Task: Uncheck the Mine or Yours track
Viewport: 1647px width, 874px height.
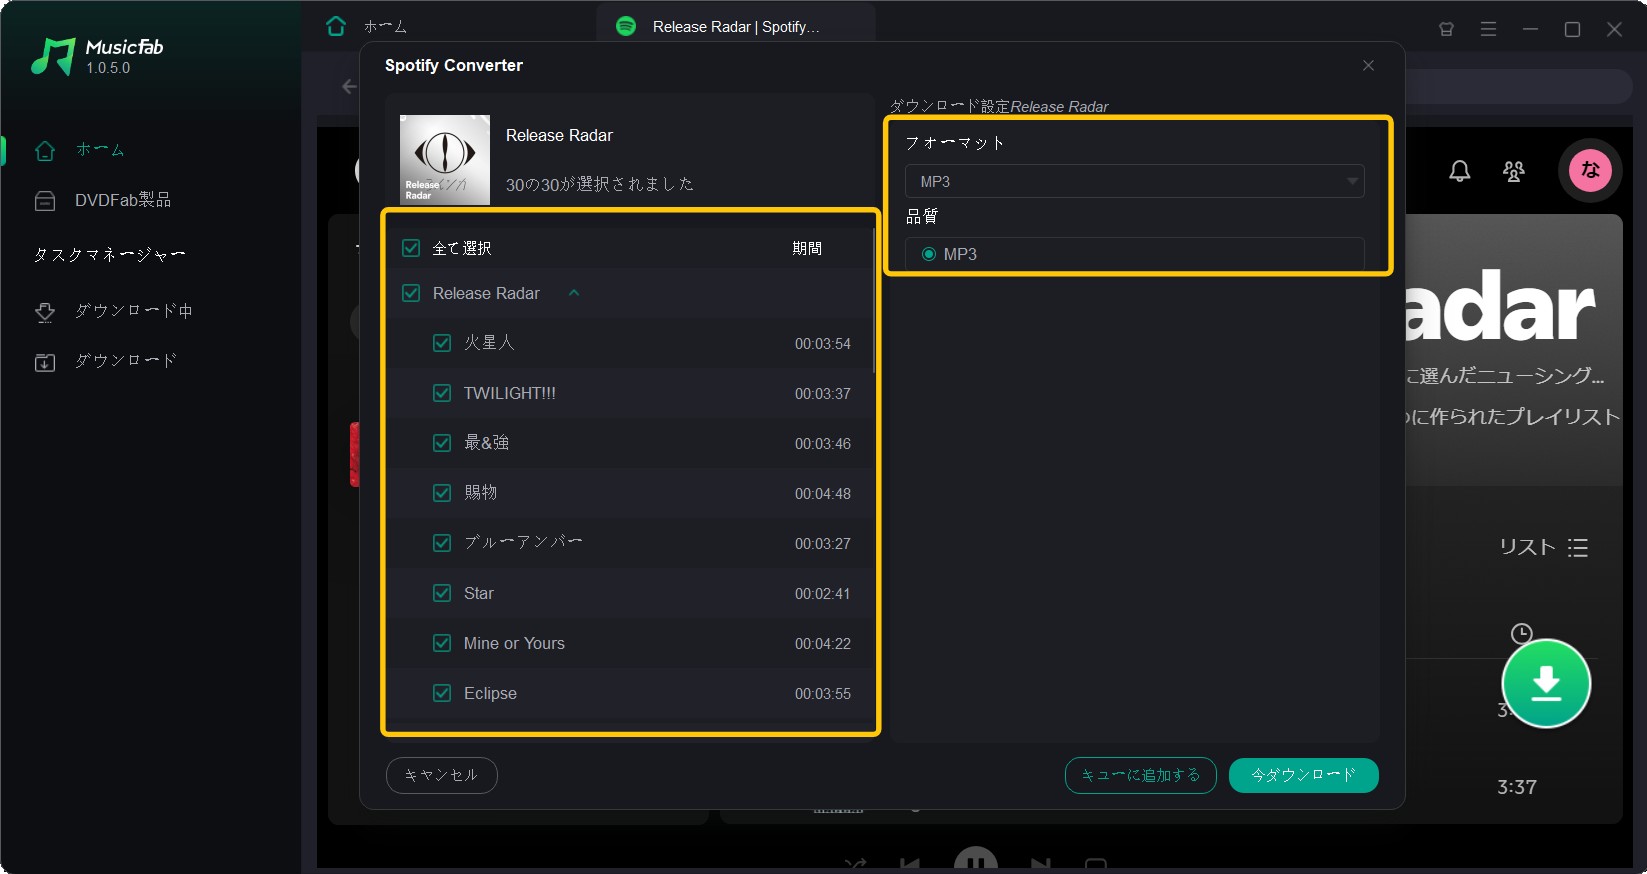Action: click(442, 643)
